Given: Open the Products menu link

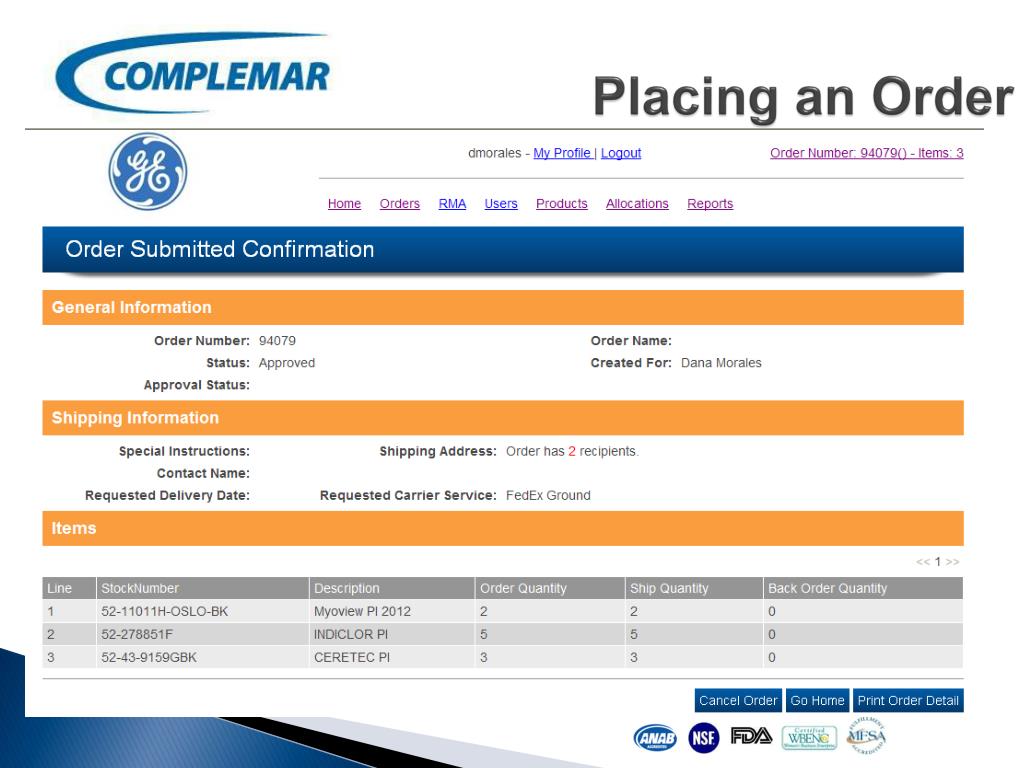Looking at the screenshot, I should pos(562,204).
